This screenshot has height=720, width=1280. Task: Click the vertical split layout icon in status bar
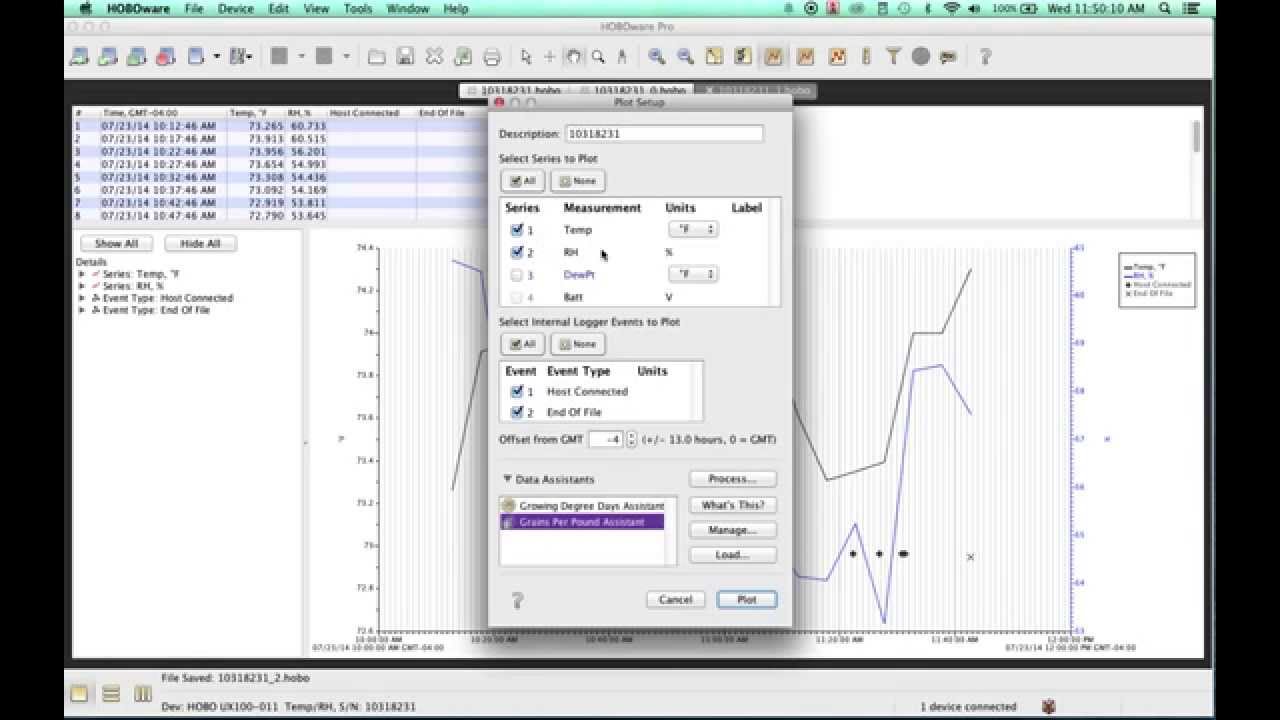pyautogui.click(x=143, y=693)
